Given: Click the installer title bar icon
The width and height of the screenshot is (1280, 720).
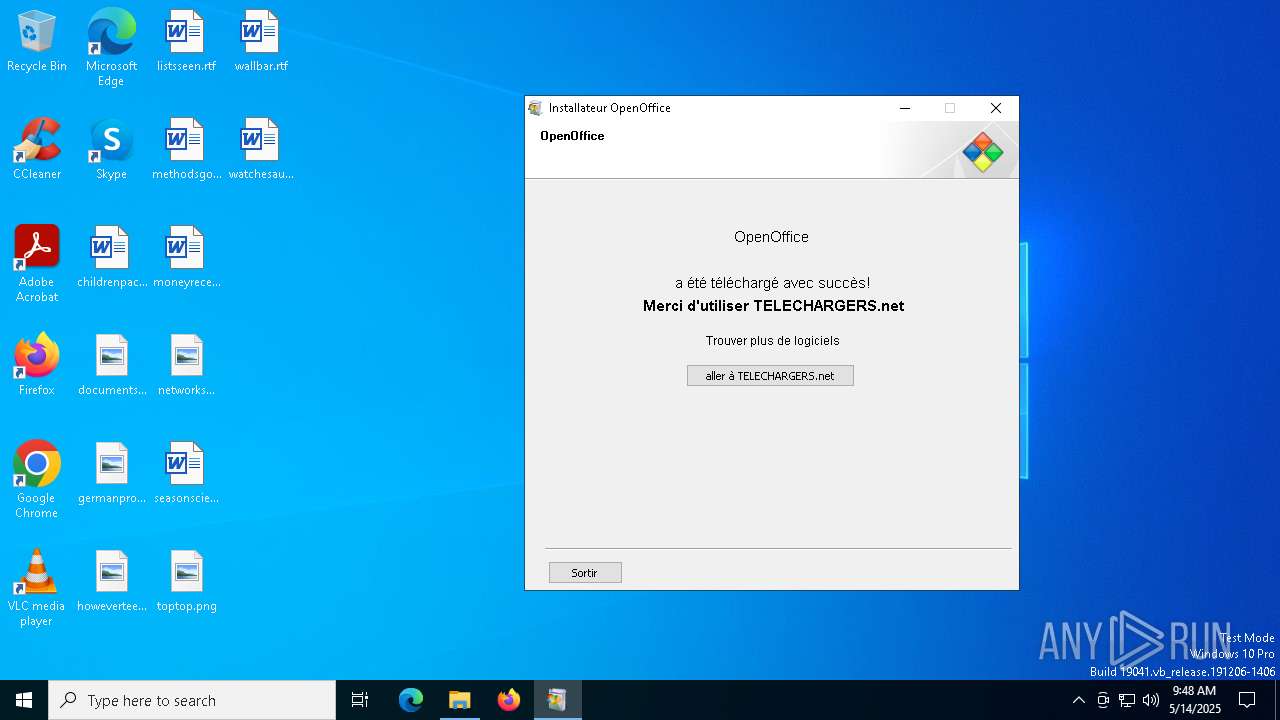Looking at the screenshot, I should coord(536,108).
